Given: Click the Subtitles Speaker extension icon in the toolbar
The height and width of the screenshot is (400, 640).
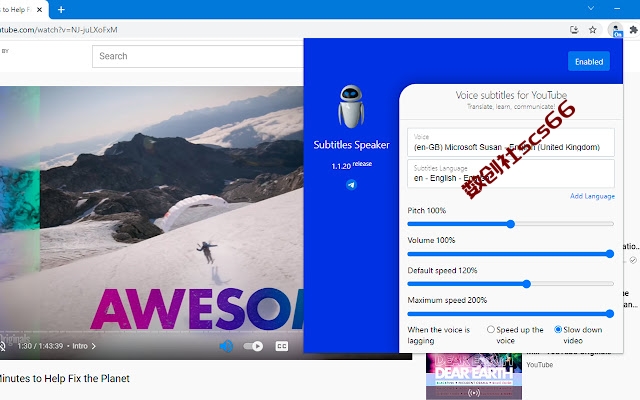Looking at the screenshot, I should (x=616, y=30).
